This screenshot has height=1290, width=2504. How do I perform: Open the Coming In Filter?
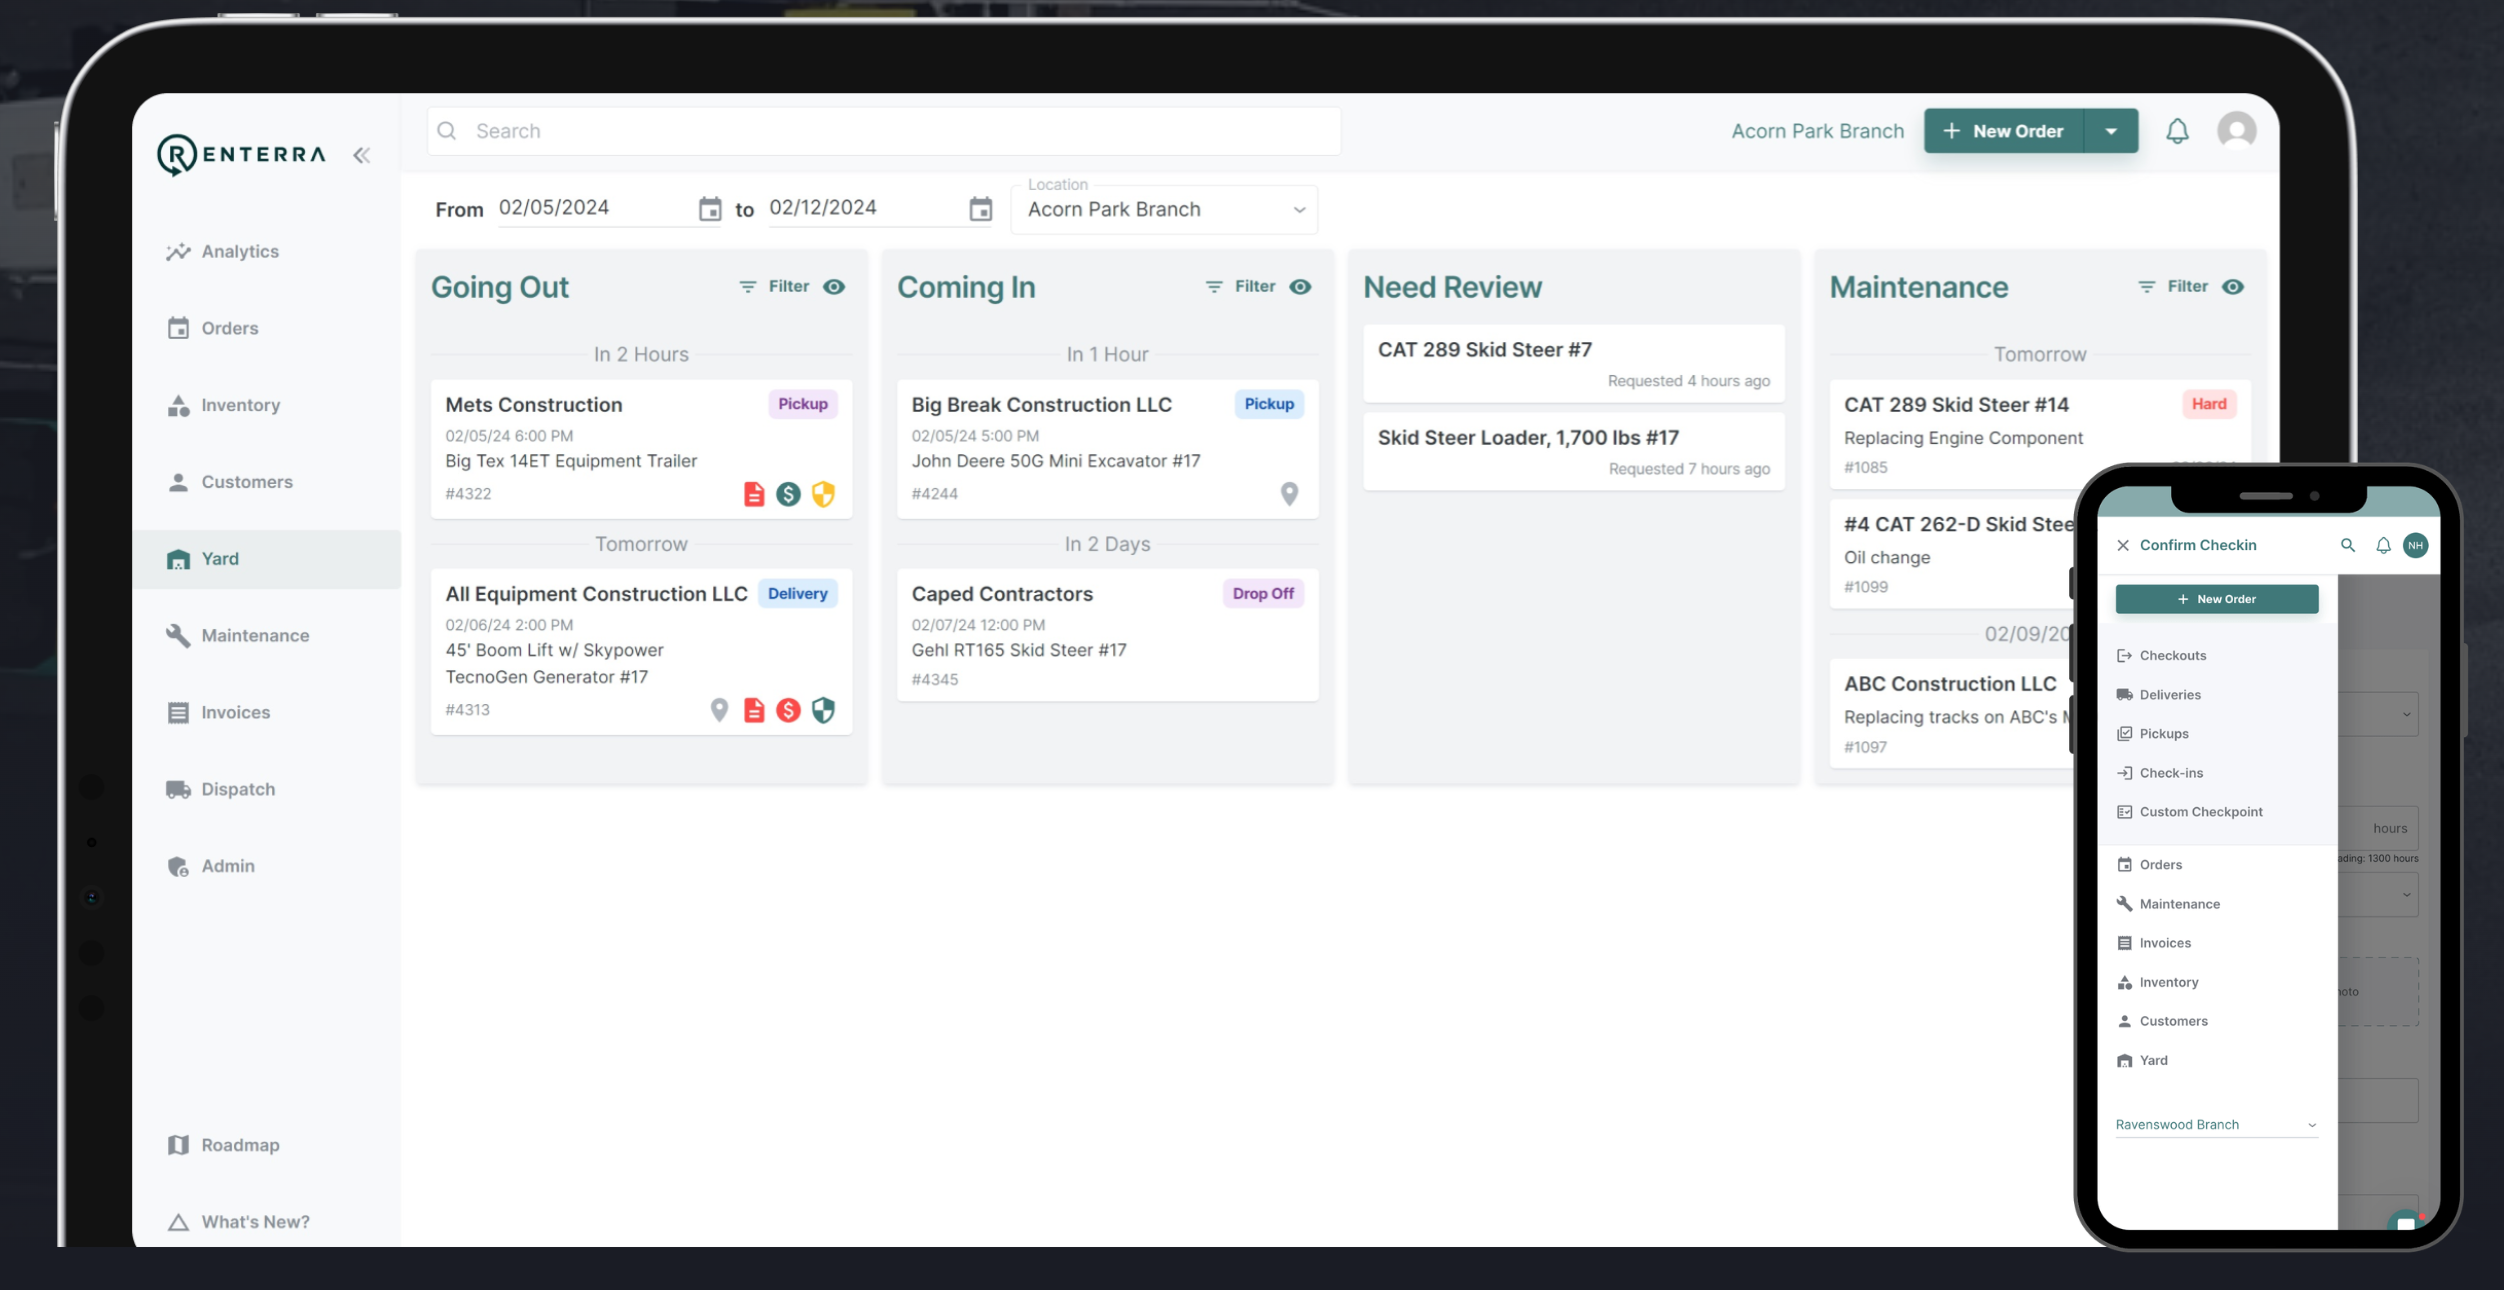click(x=1240, y=287)
